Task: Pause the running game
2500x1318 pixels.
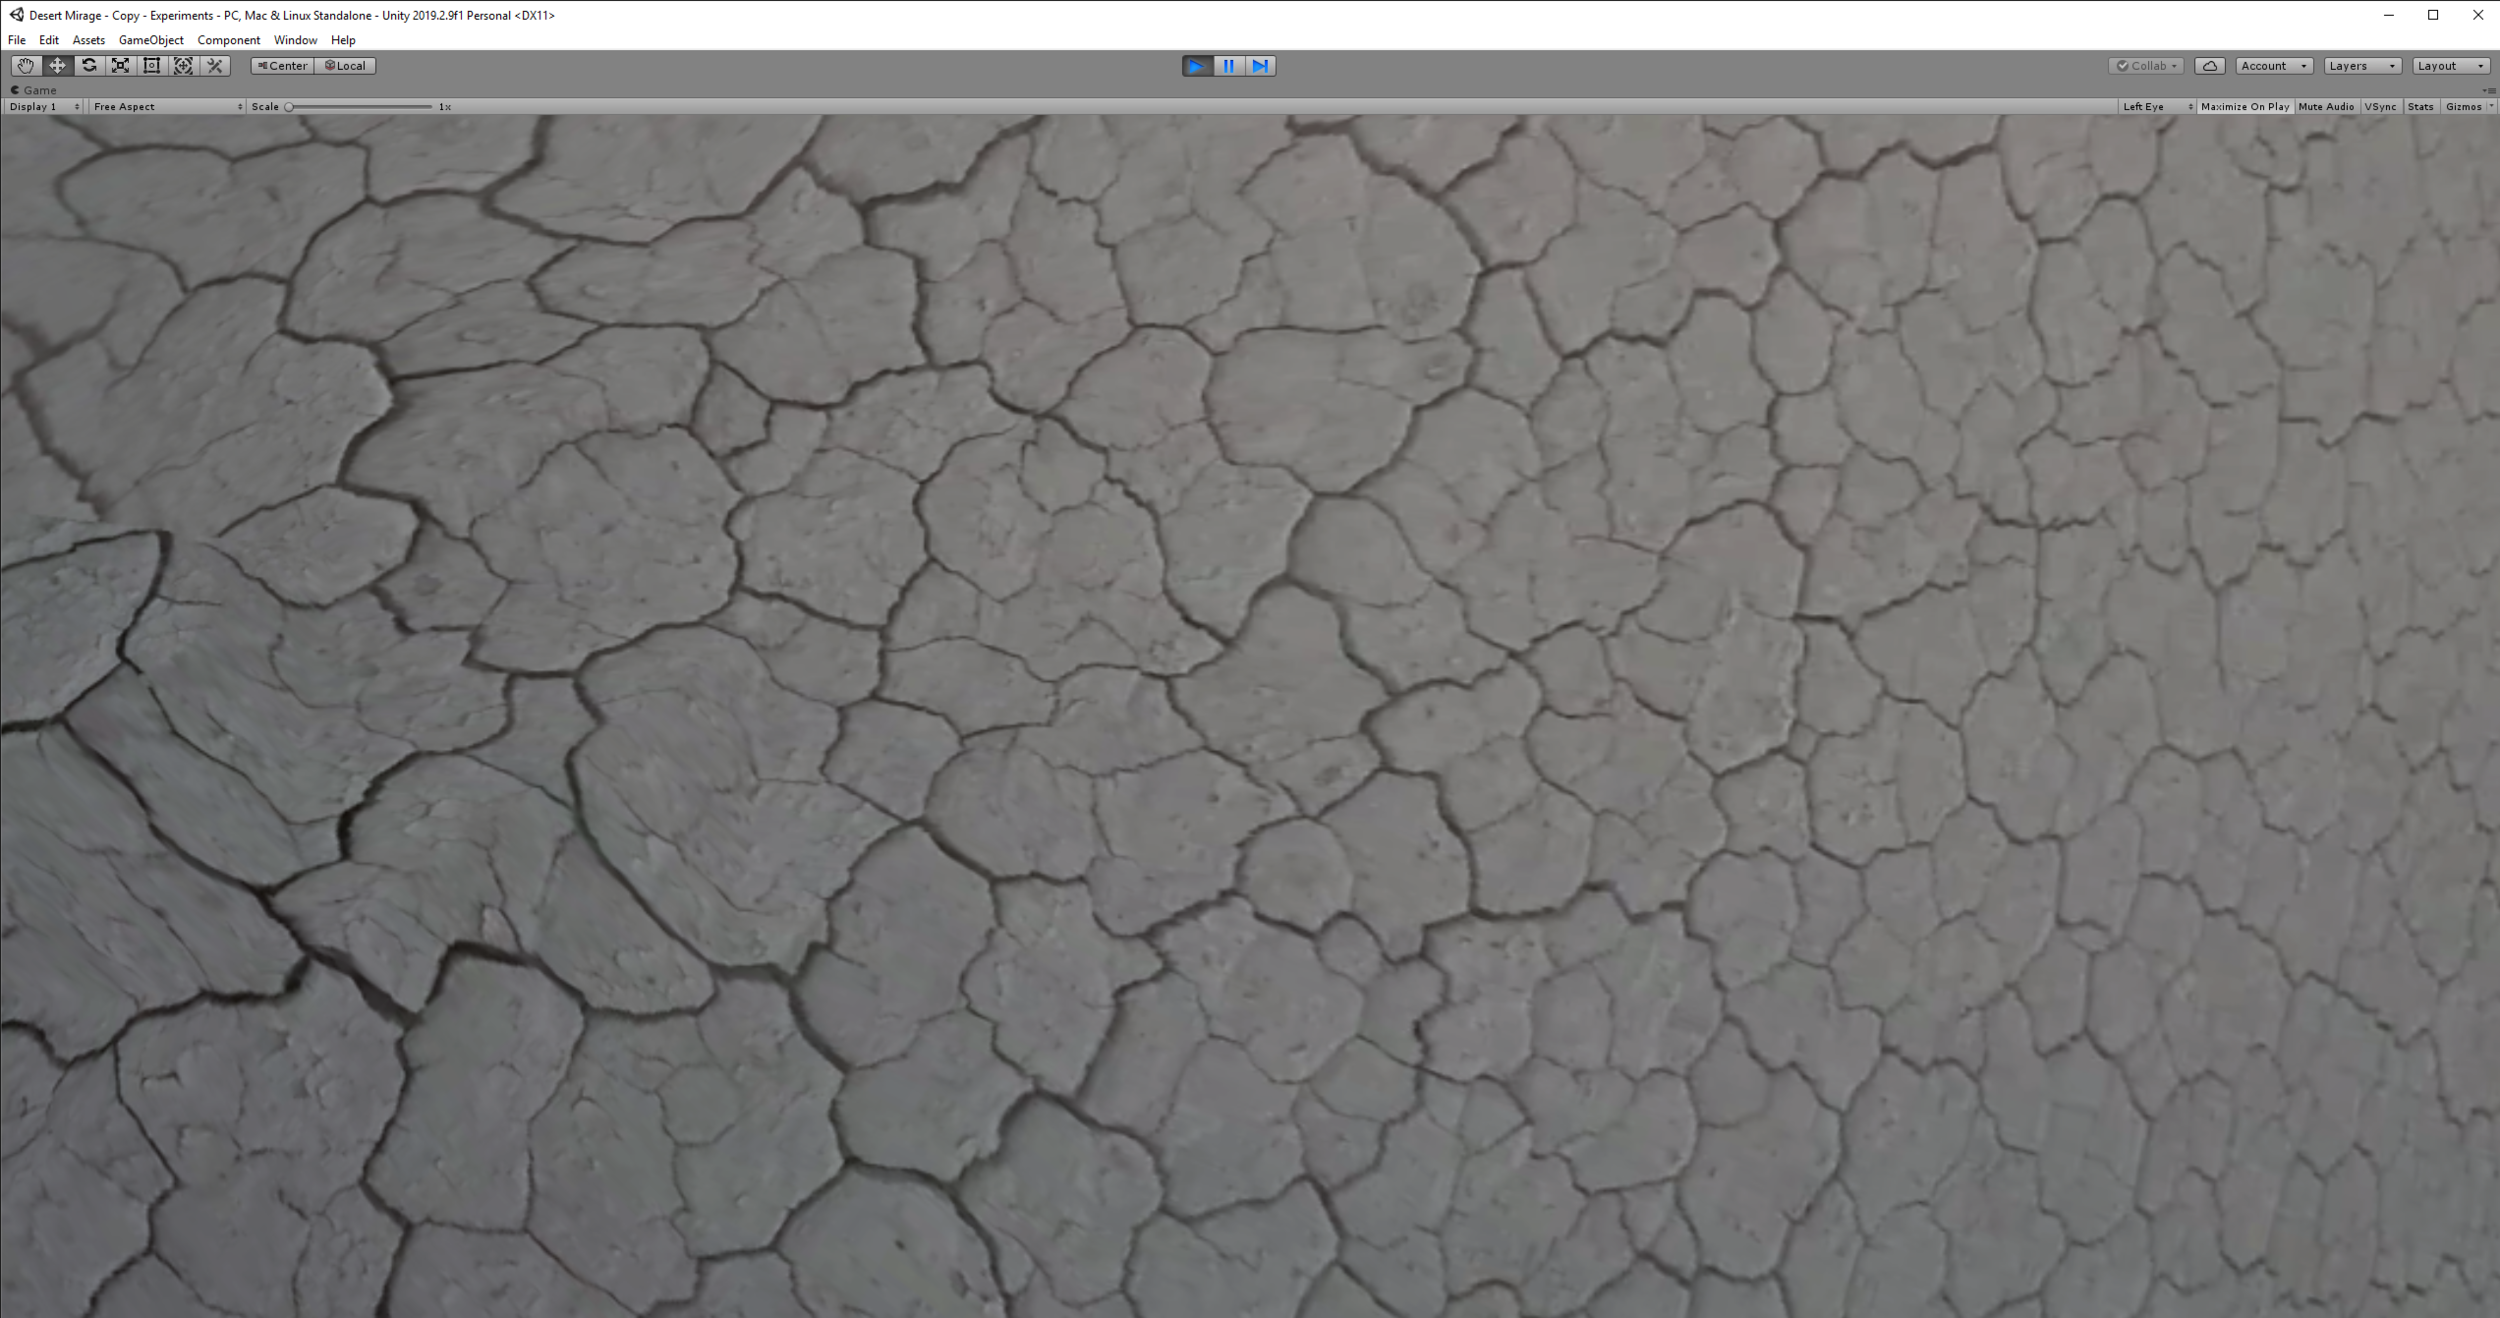Action: point(1229,66)
